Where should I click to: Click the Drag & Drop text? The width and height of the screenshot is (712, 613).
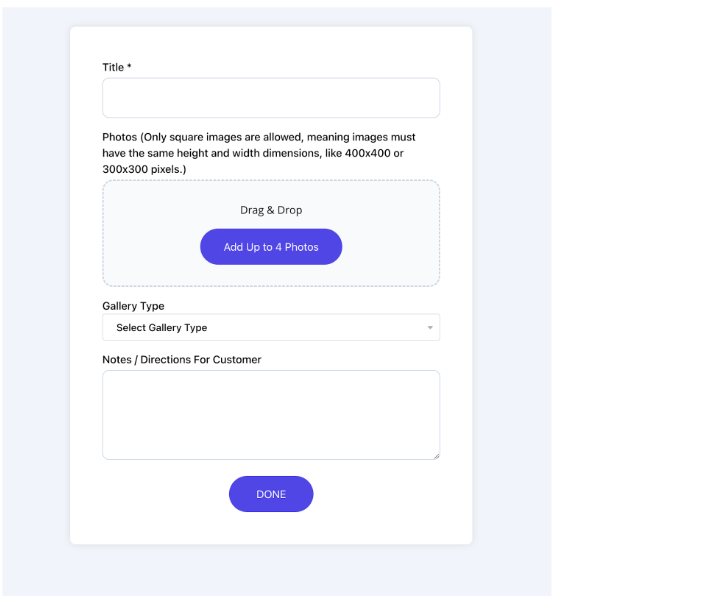(x=270, y=210)
